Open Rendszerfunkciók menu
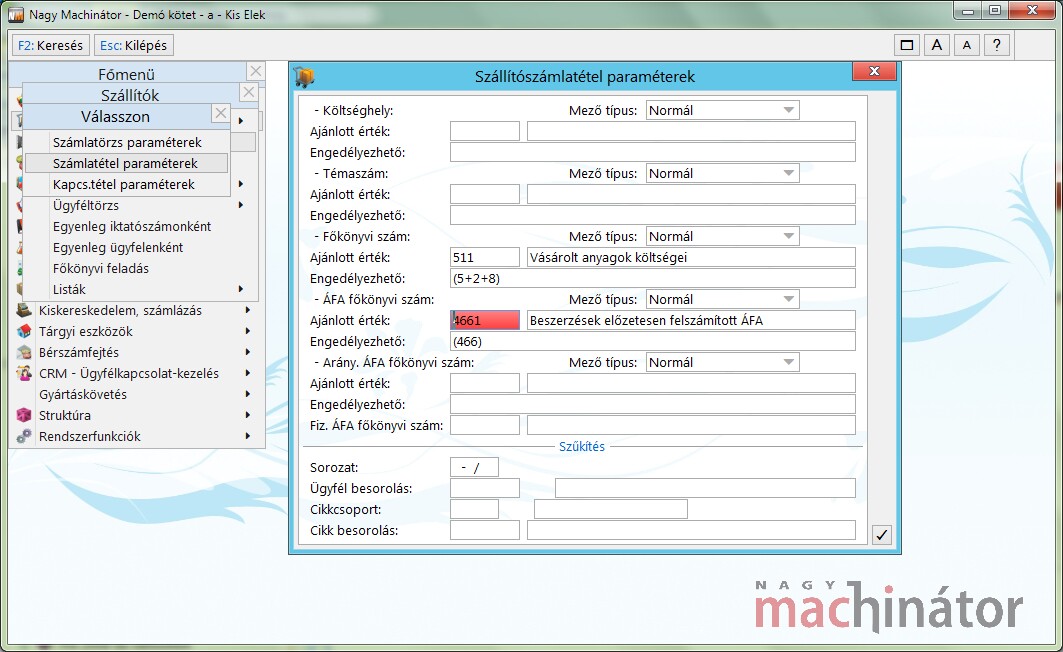The width and height of the screenshot is (1063, 652). 136,436
